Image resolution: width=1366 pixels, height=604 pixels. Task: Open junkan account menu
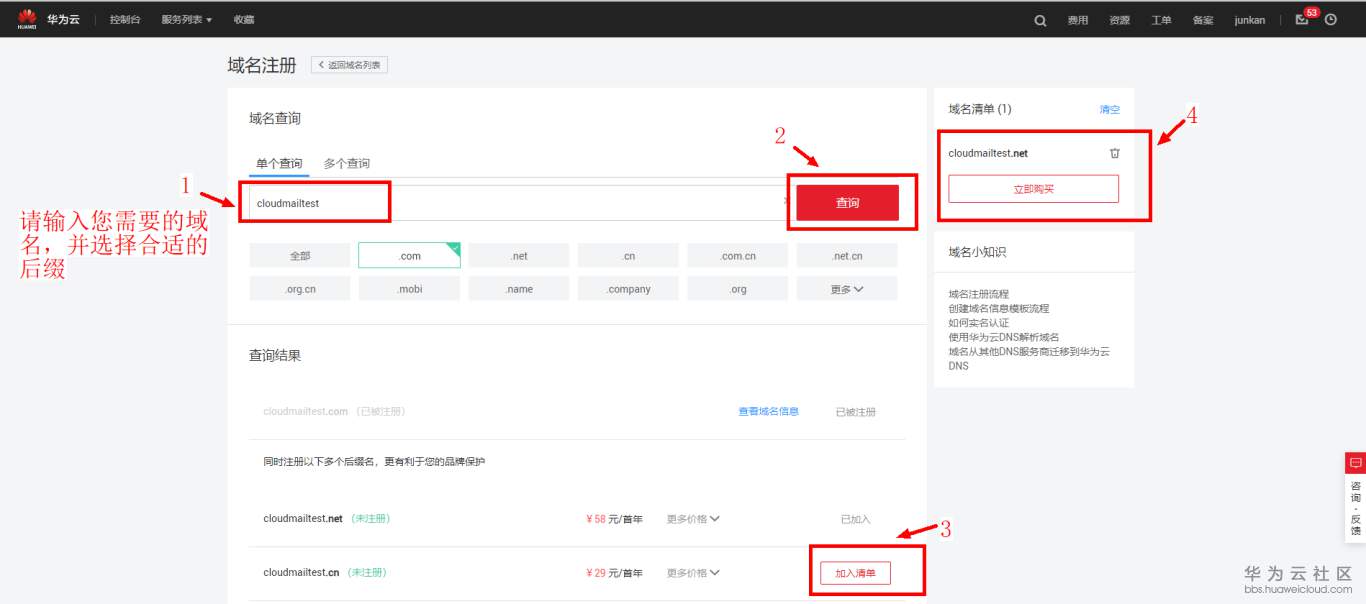pyautogui.click(x=1250, y=20)
